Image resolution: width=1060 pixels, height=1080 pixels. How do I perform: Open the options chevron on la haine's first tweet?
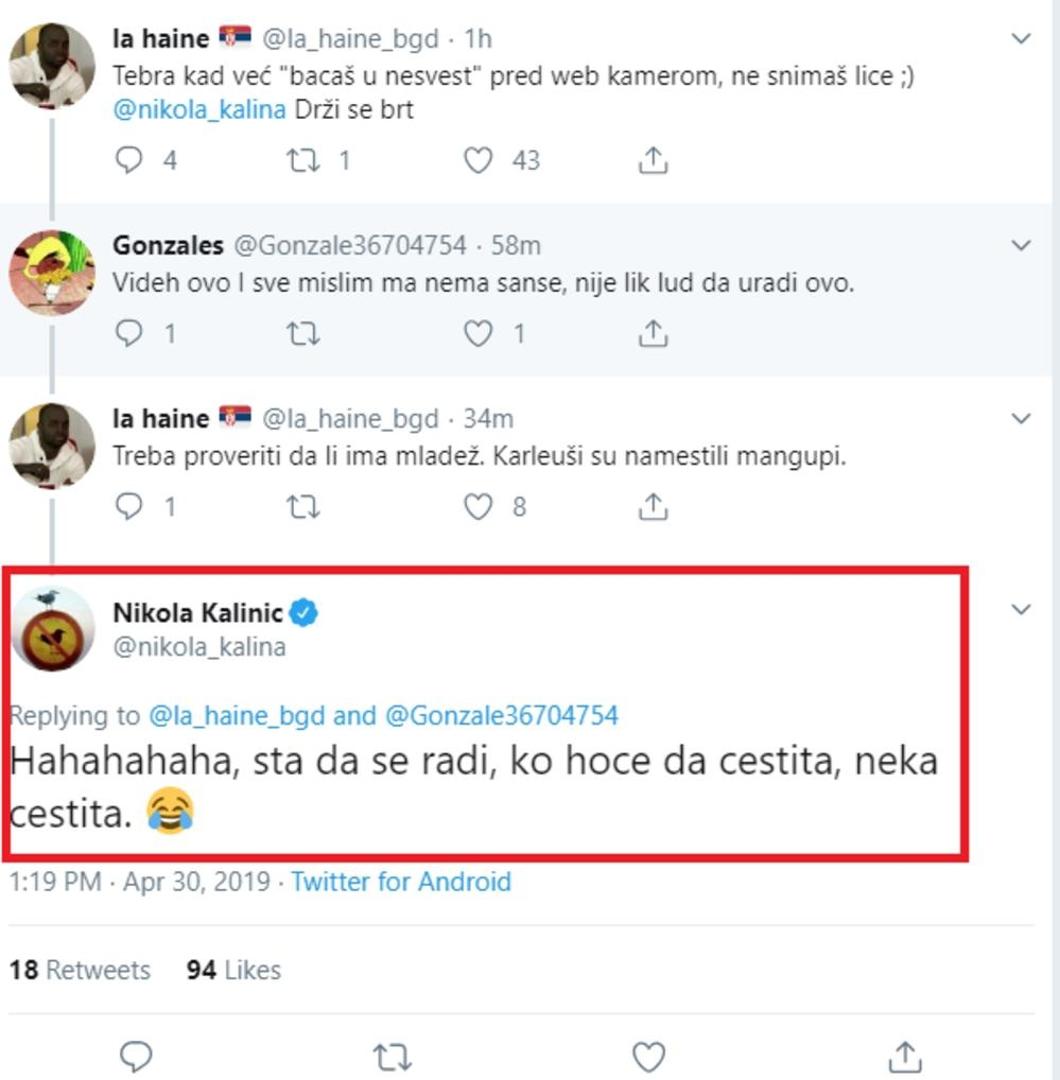1021,40
